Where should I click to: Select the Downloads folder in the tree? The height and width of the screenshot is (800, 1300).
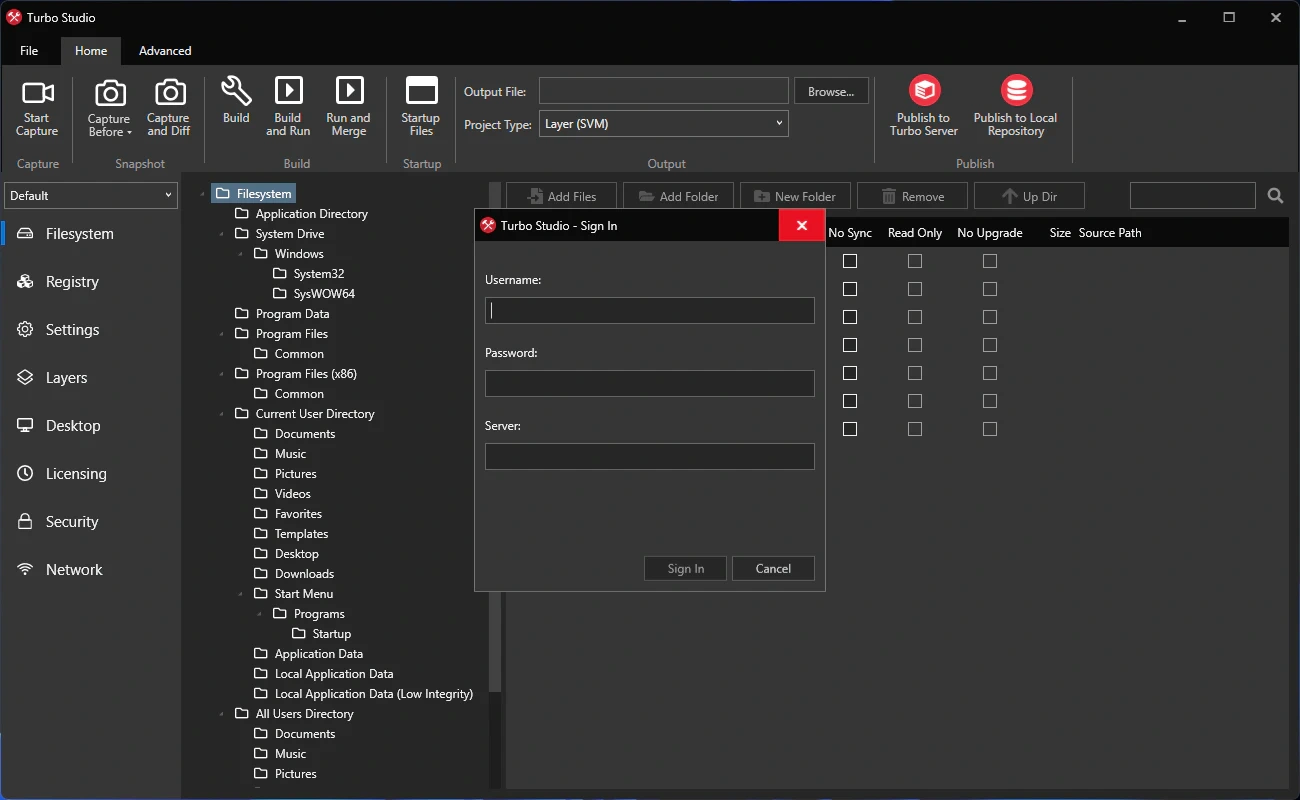294,574
